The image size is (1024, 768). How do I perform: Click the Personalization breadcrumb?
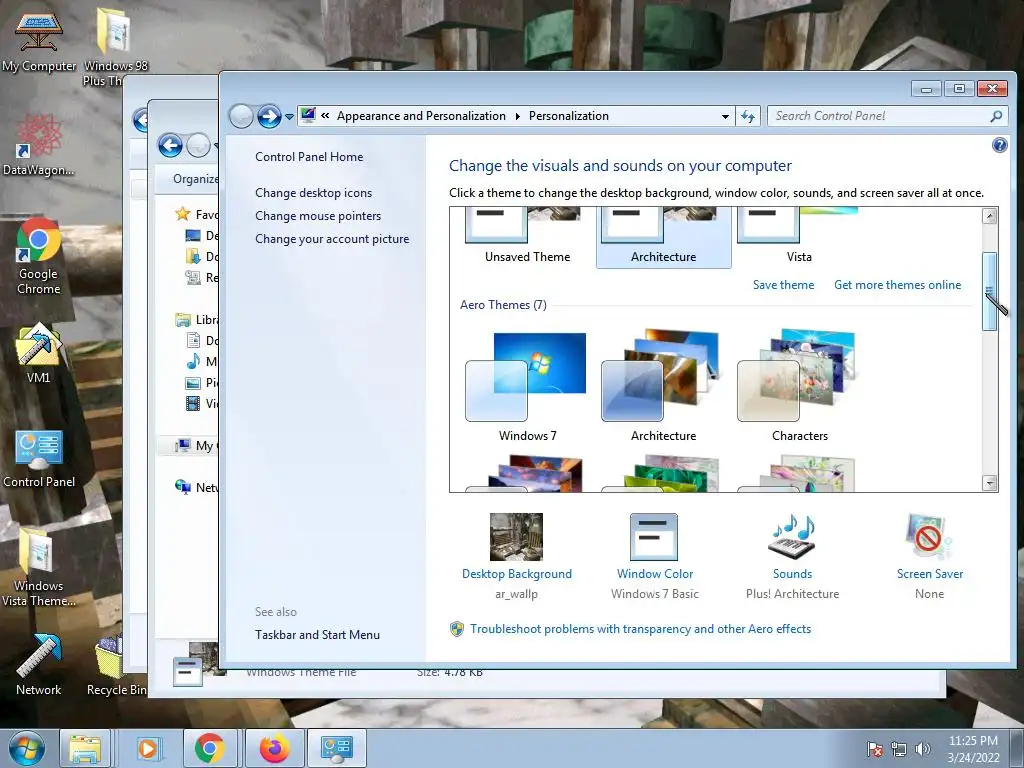coord(569,116)
